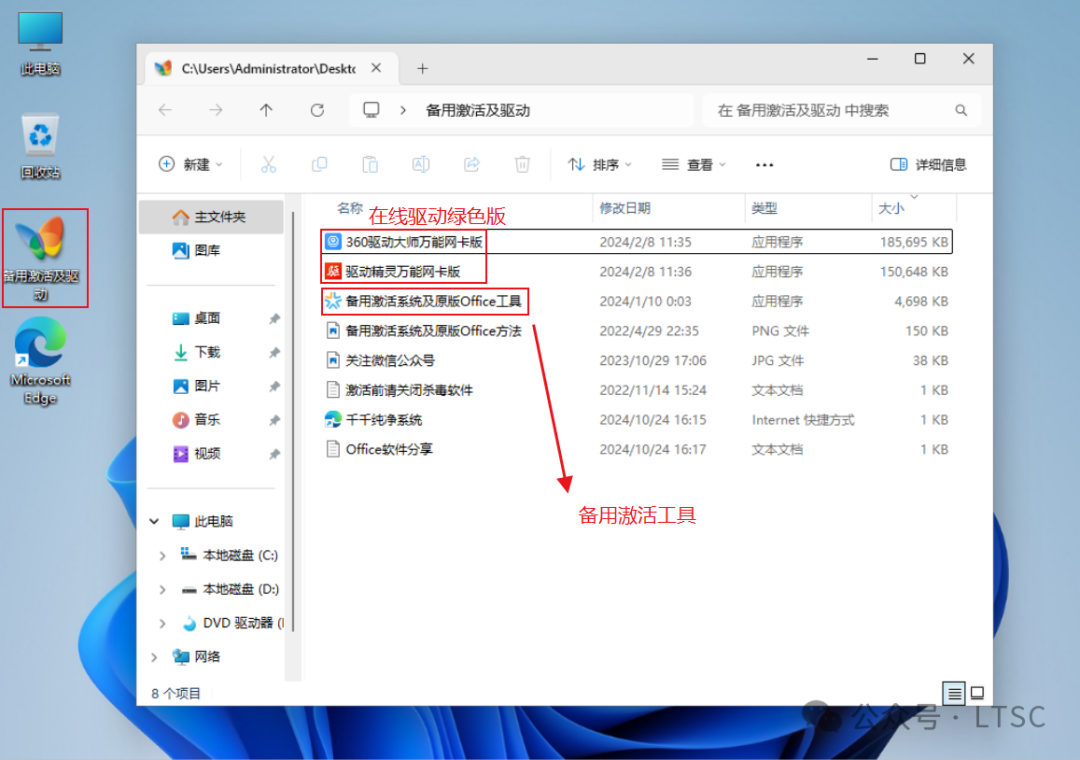The height and width of the screenshot is (760, 1080).
Task: Select file 备用激活系统及原版Office方法
Action: coord(636,331)
